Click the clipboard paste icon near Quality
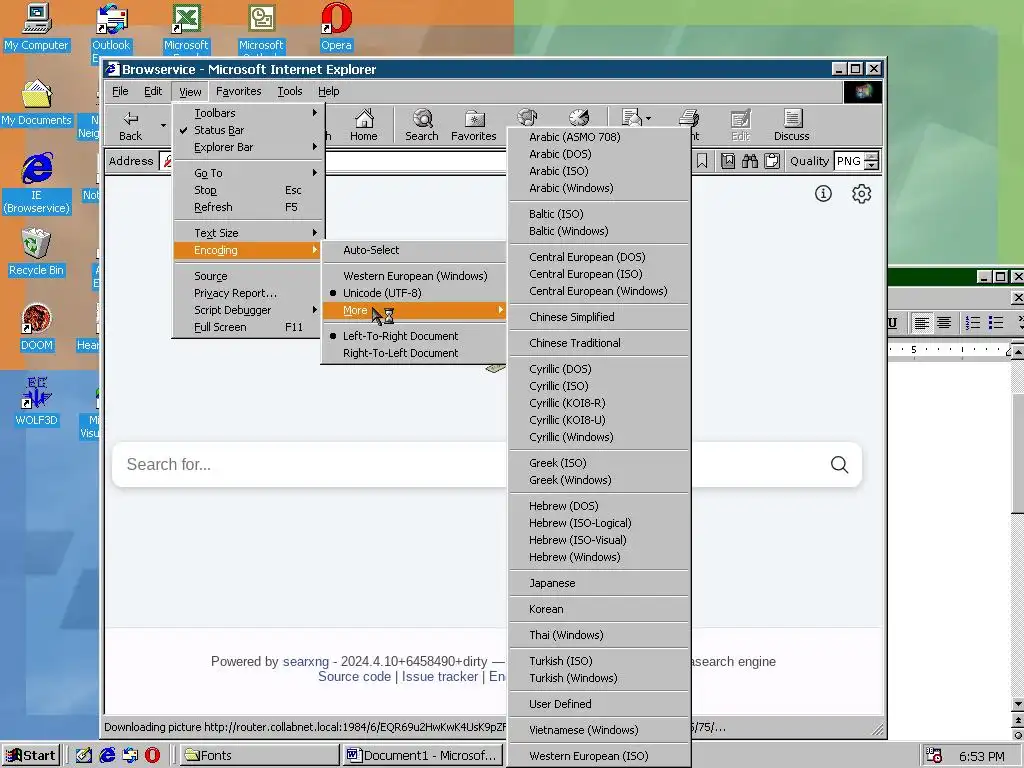1024x768 pixels. pos(772,161)
